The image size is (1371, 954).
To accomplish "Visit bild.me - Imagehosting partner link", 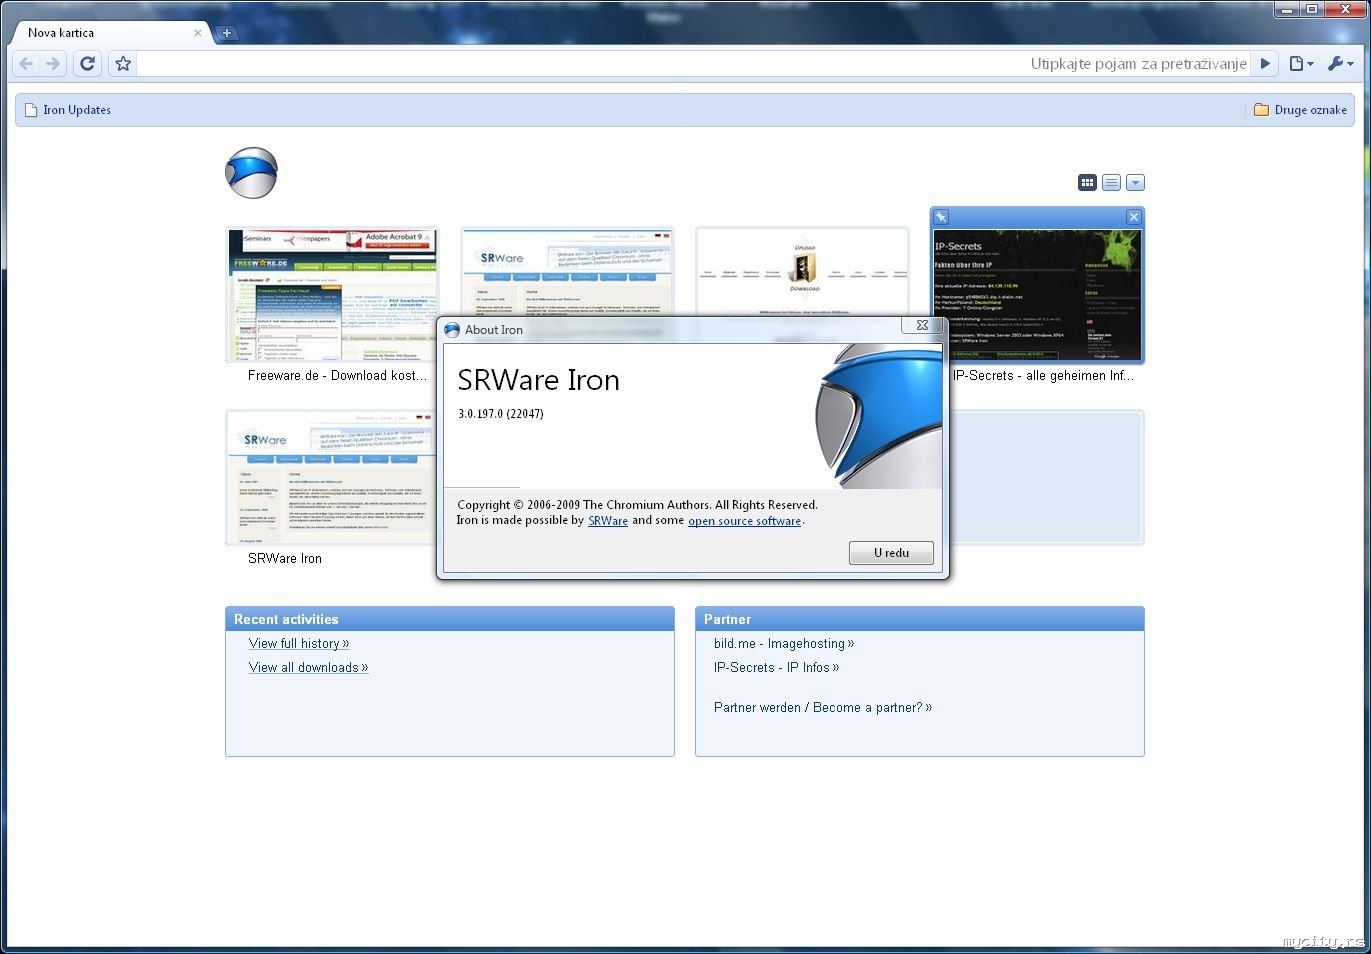I will coord(784,644).
